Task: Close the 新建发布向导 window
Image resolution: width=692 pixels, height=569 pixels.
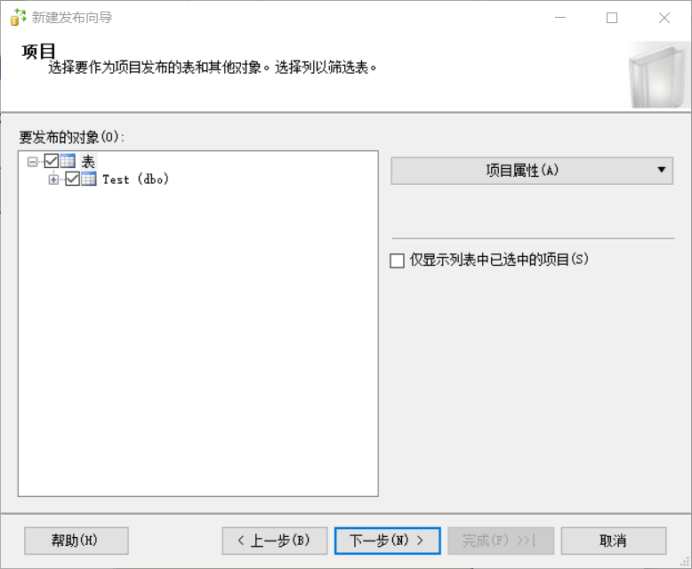Action: pos(664,18)
